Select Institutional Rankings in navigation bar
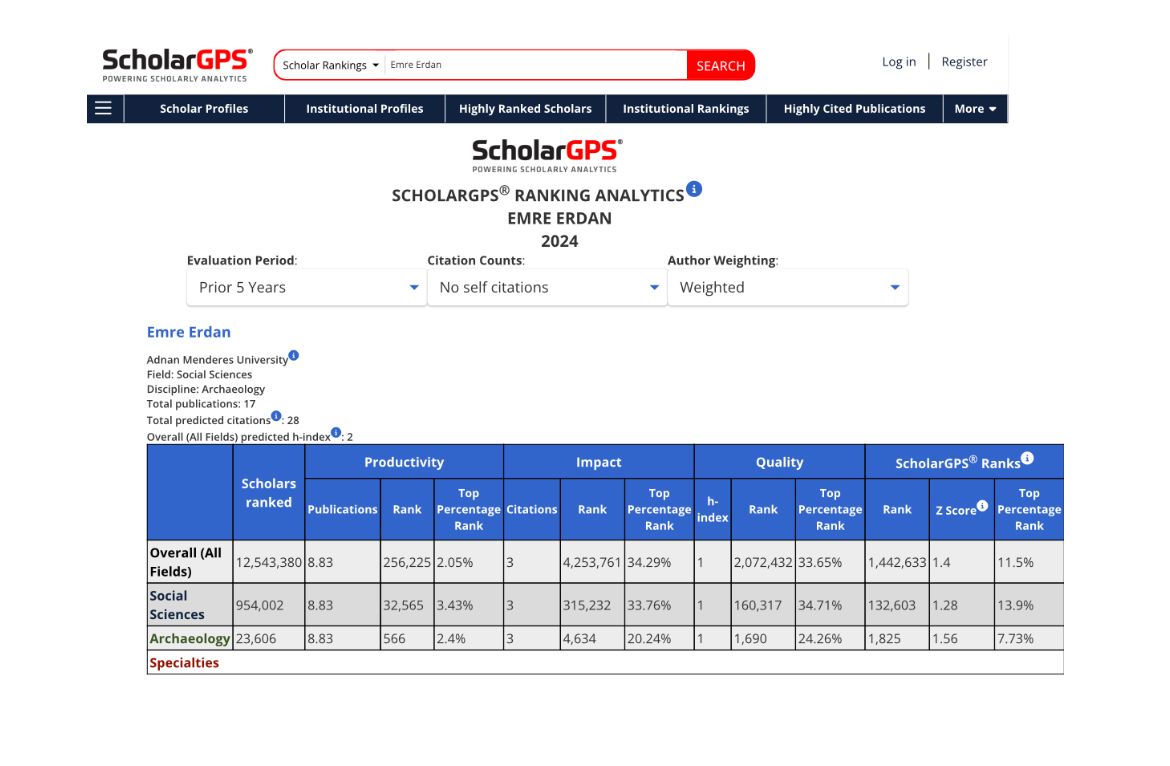Image resolution: width=1170 pixels, height=766 pixels. (685, 109)
